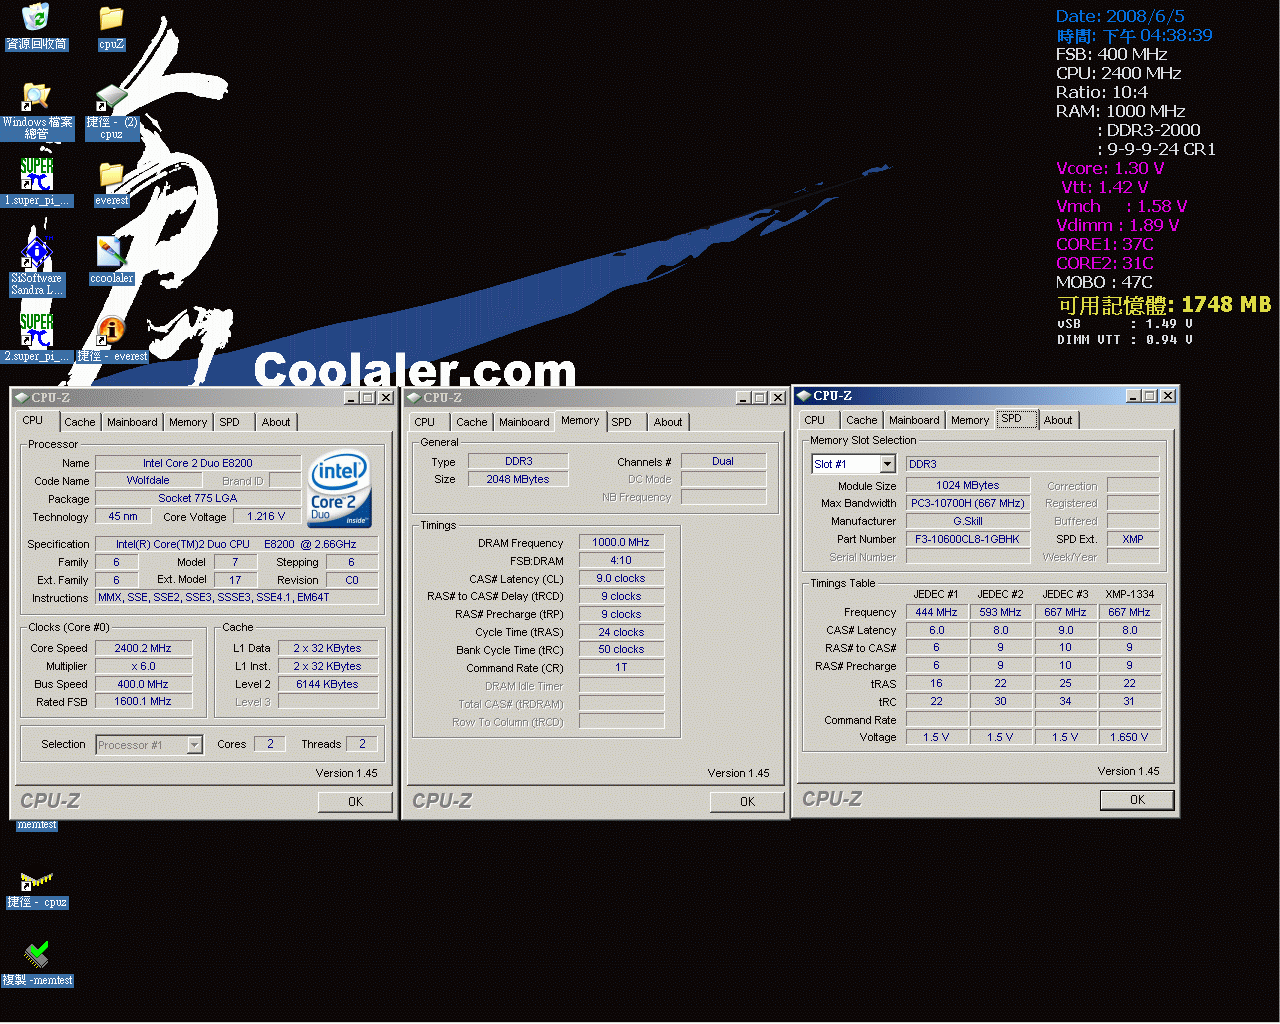
Task: Click the Intel Core 2 Duo logo
Action: [340, 489]
